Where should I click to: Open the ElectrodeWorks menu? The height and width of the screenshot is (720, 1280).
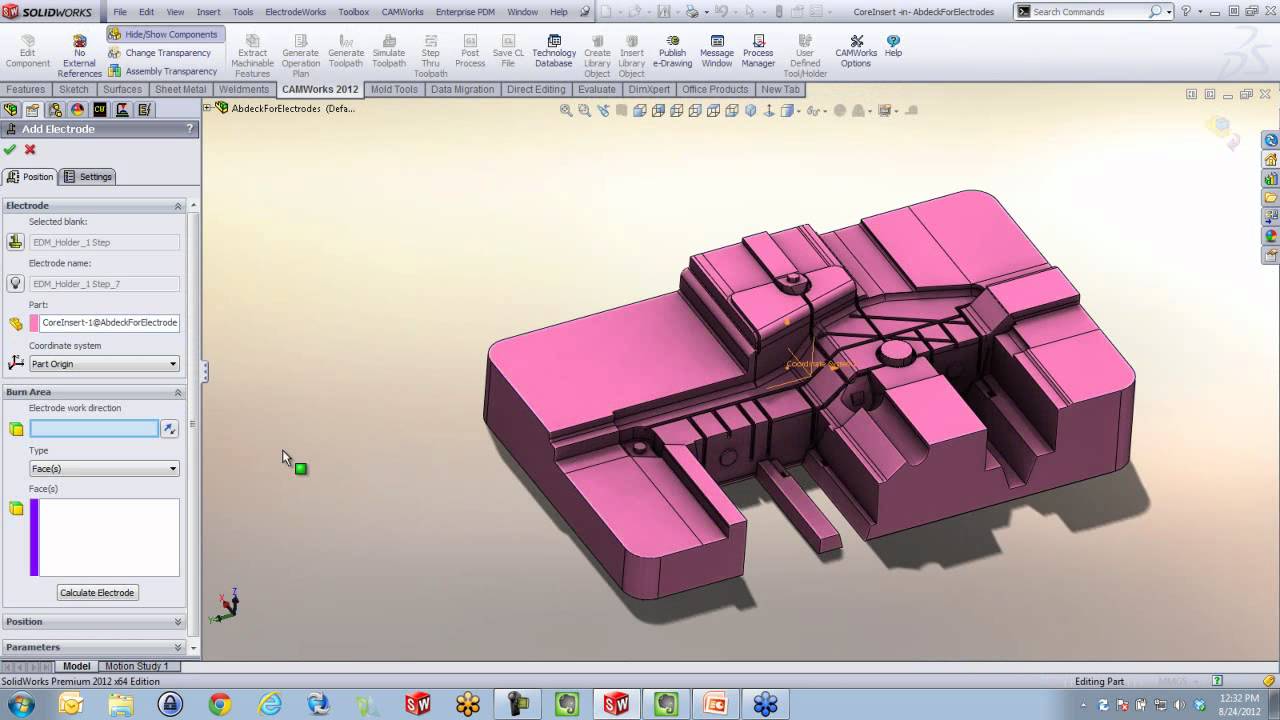coord(296,12)
